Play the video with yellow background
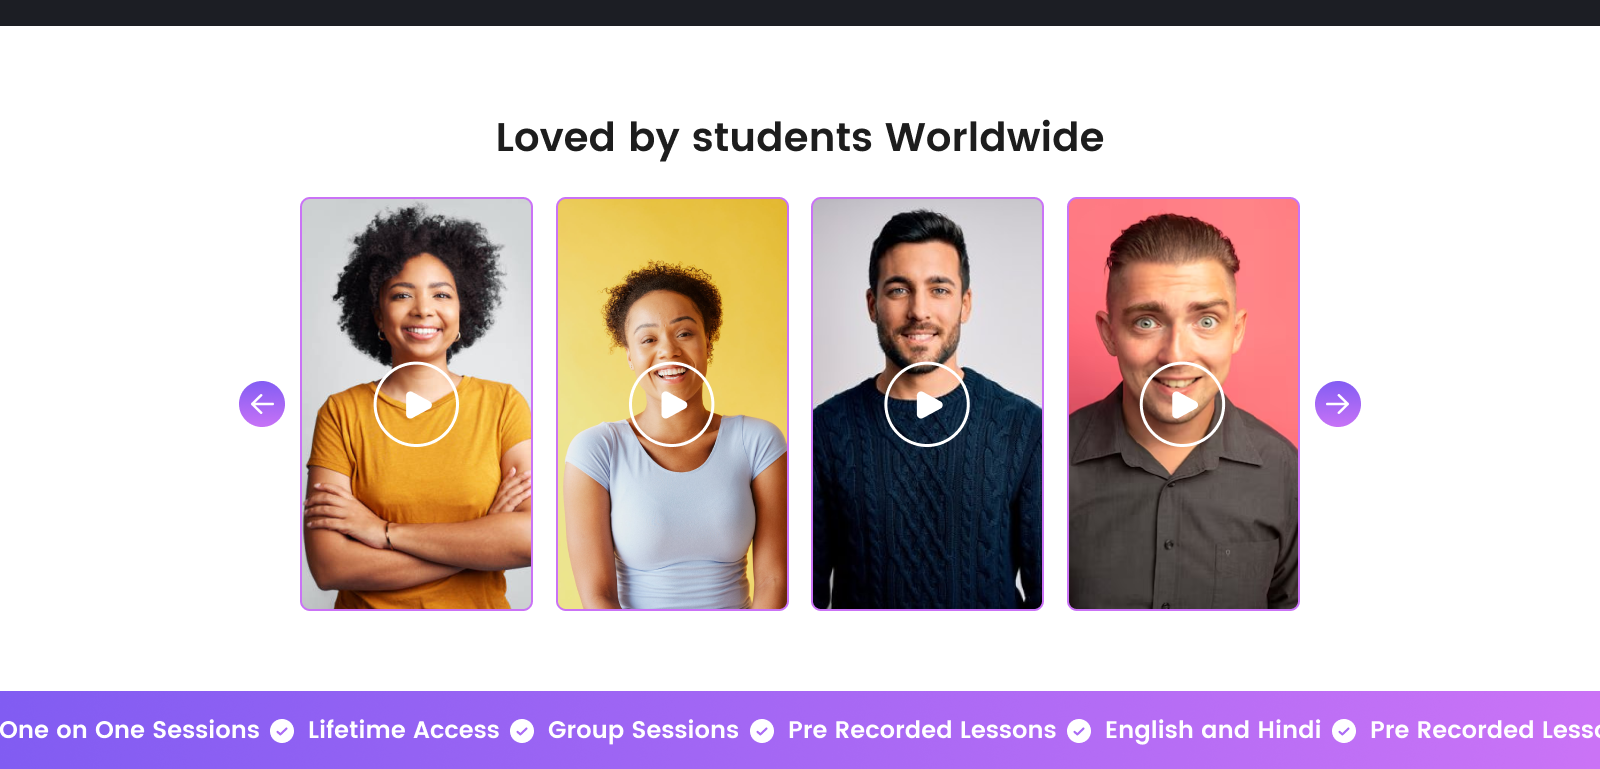 tap(672, 404)
